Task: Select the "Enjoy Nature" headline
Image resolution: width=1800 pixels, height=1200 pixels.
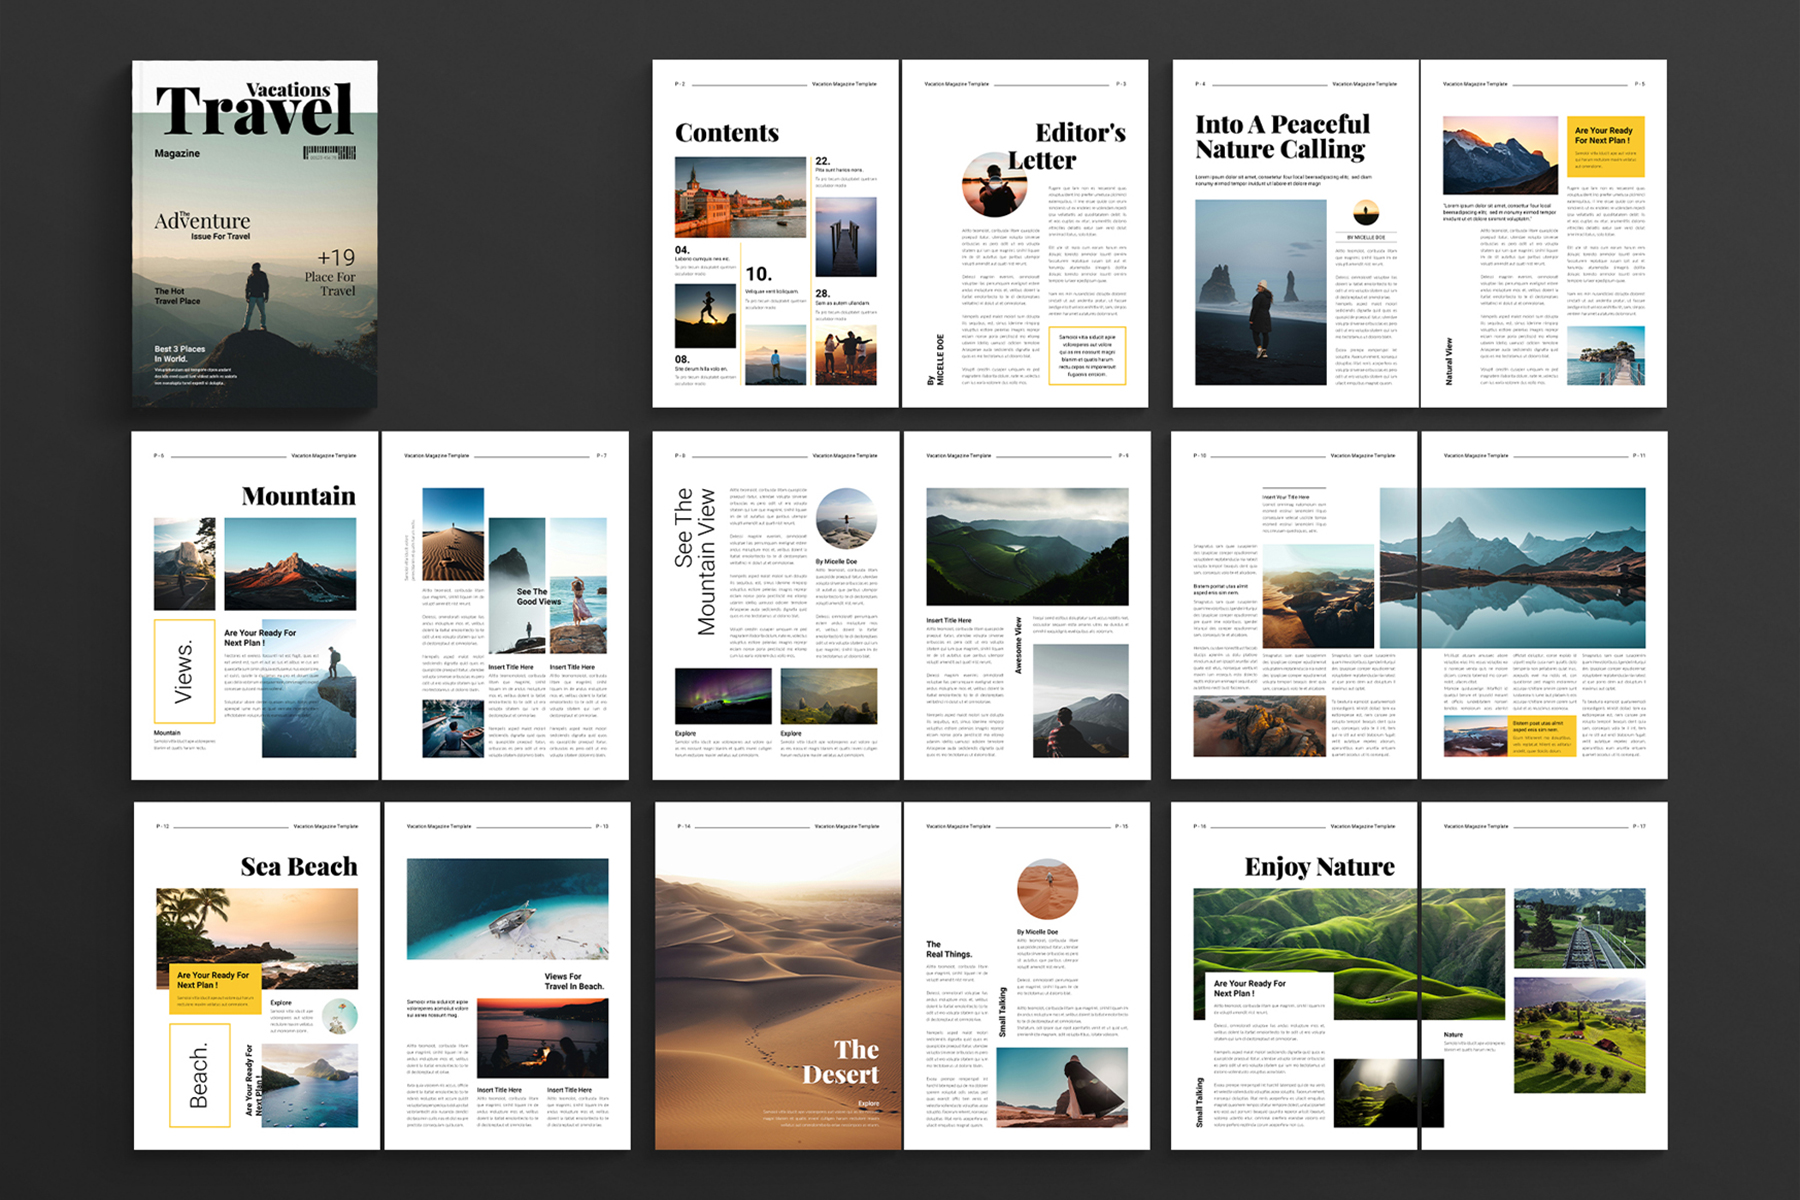Action: (1319, 867)
